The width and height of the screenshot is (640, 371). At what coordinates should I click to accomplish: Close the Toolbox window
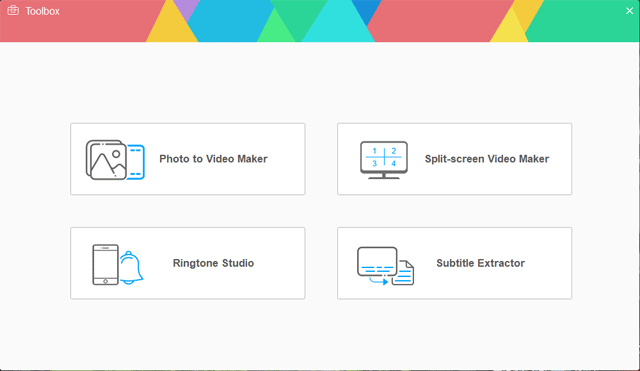pos(629,11)
